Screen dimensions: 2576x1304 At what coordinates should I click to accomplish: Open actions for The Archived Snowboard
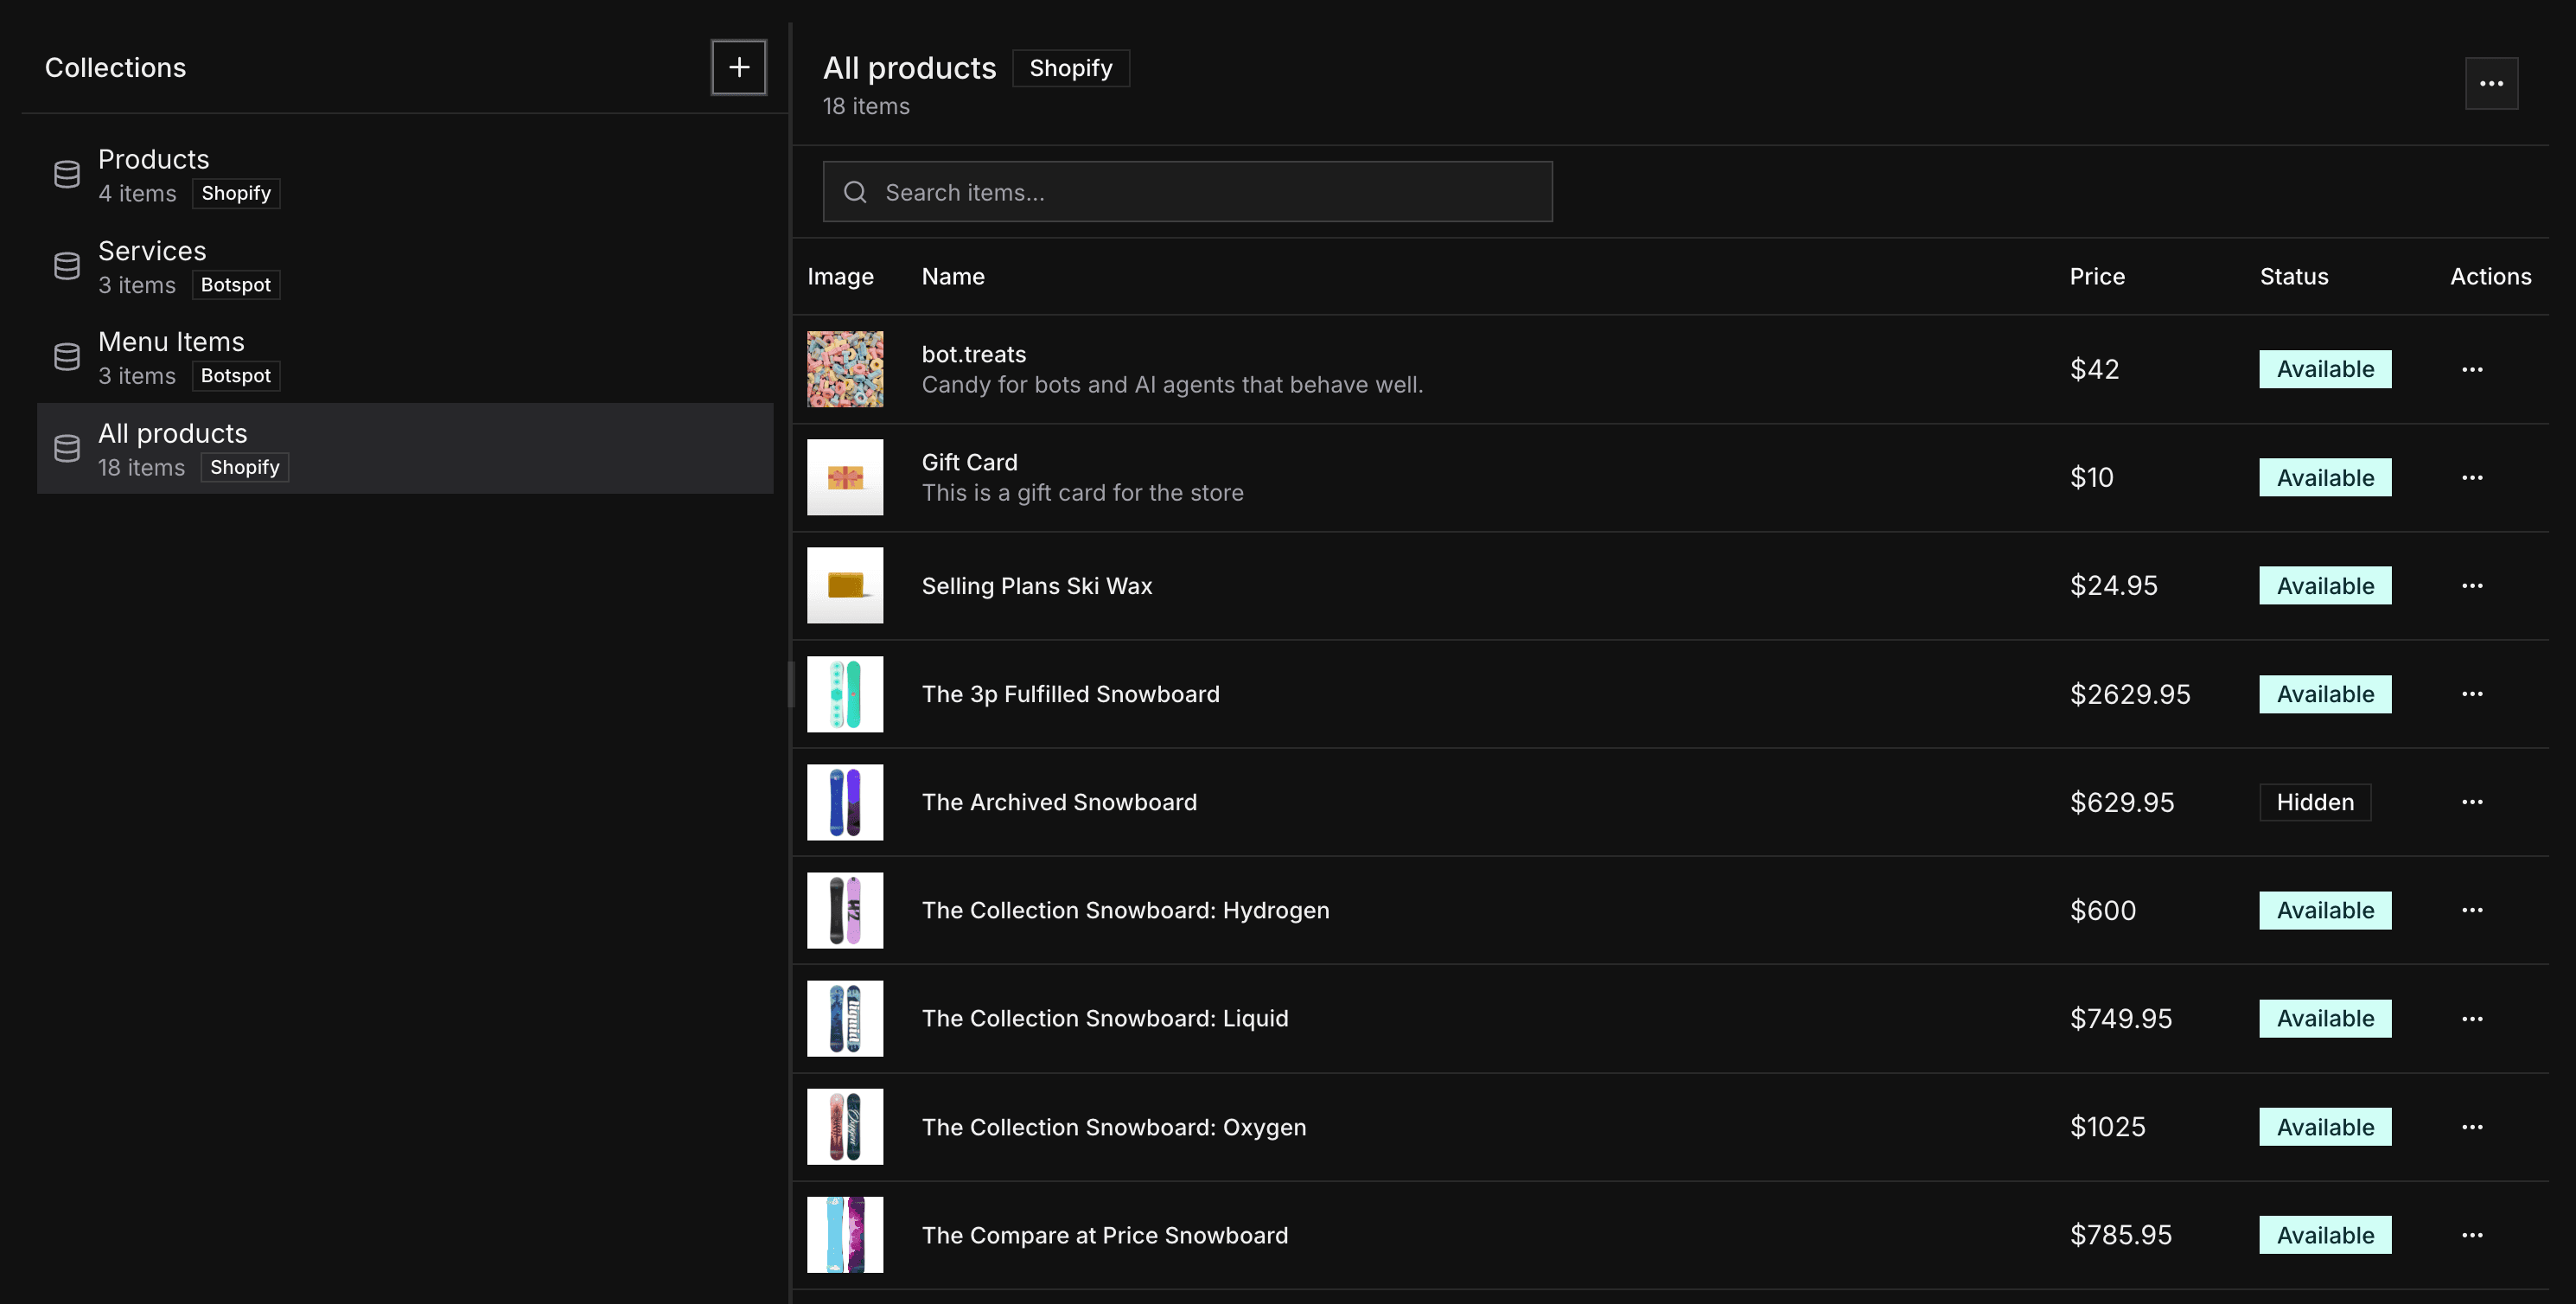pos(2471,802)
